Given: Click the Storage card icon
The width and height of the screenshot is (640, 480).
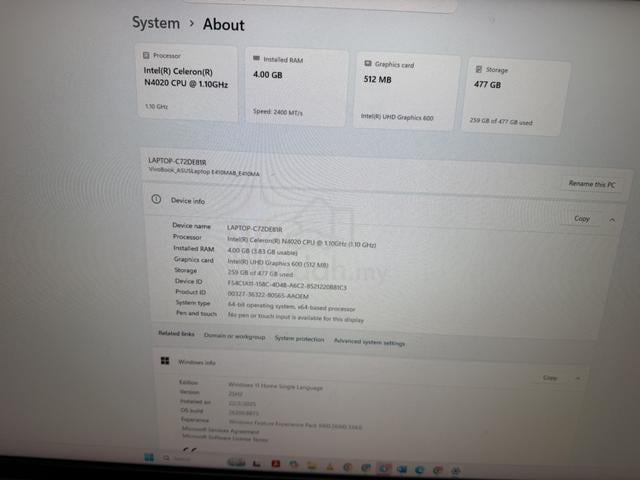Looking at the screenshot, I should (479, 69).
